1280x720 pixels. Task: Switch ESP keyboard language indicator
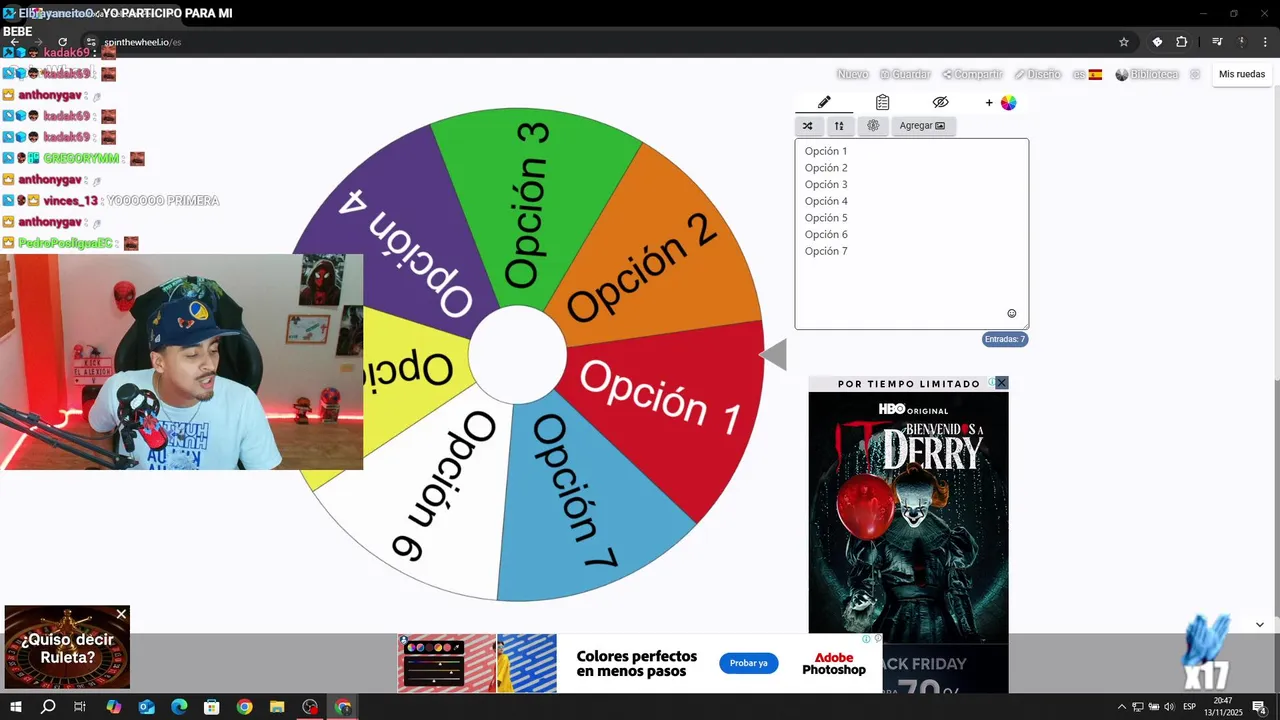click(1190, 707)
